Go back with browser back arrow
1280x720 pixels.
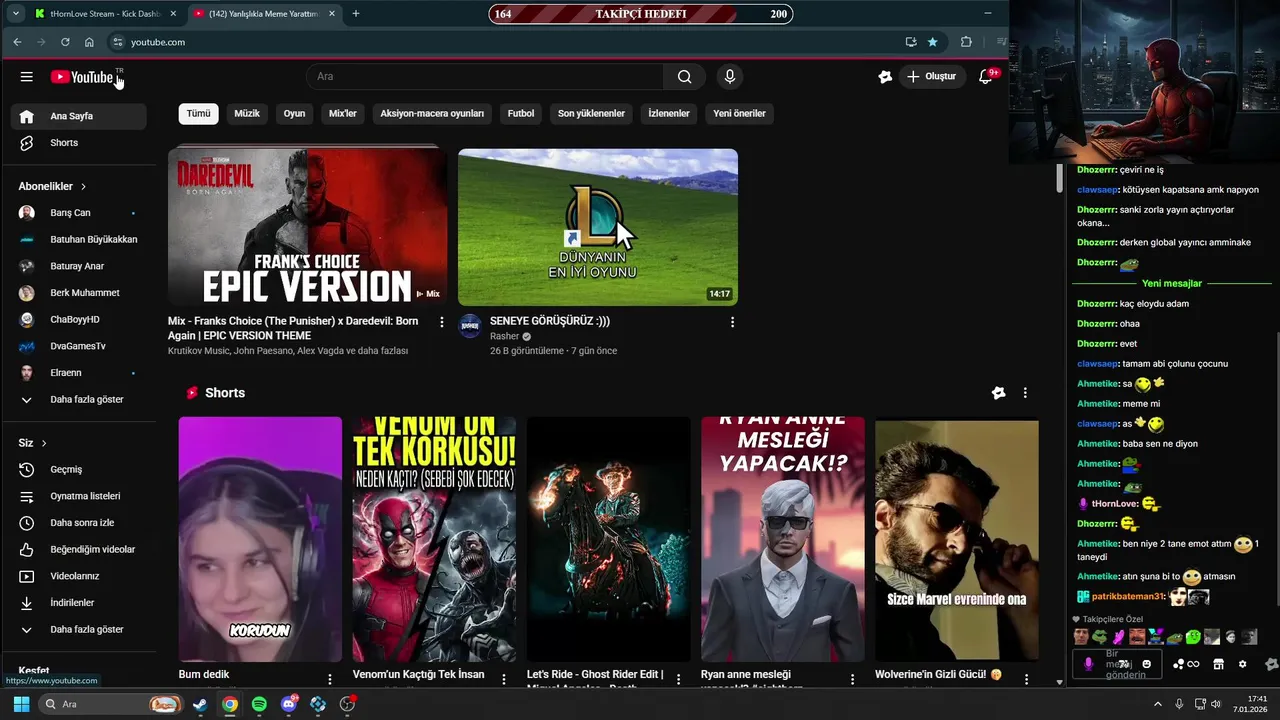[17, 42]
